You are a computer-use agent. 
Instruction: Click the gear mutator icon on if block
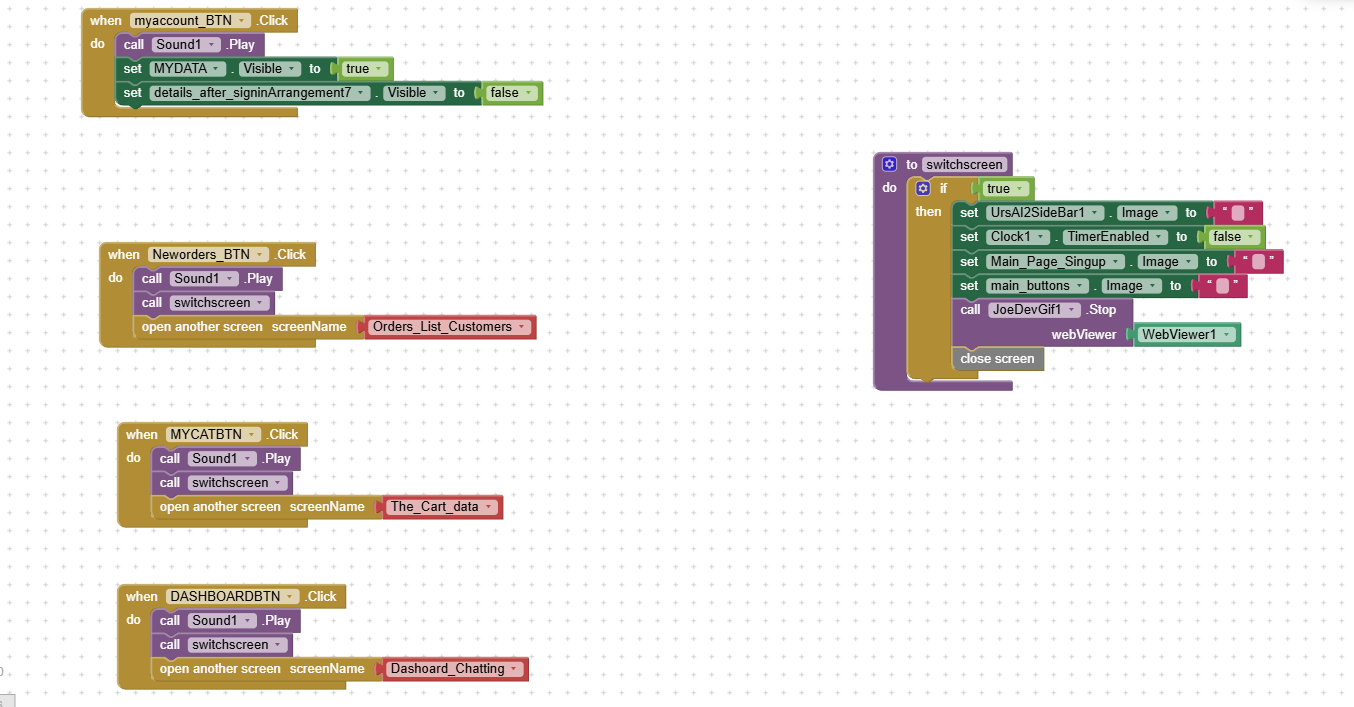click(923, 188)
